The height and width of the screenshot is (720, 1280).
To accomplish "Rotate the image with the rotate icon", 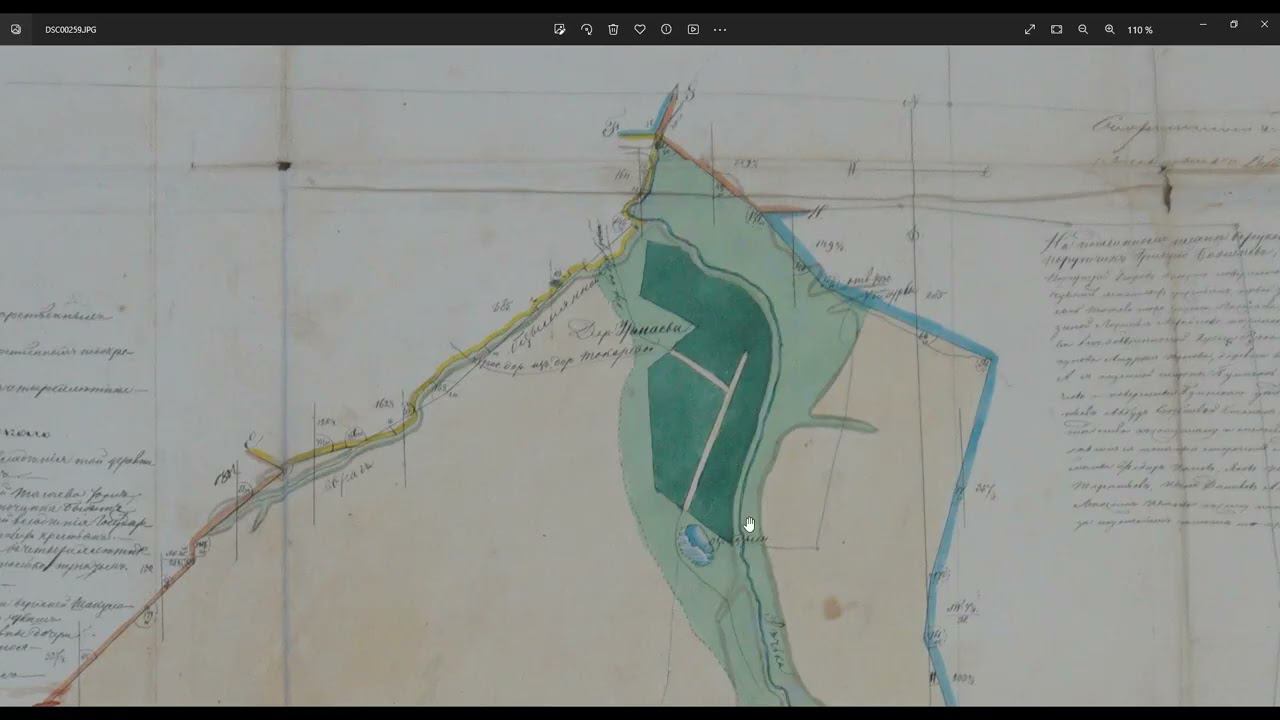I will tap(587, 30).
